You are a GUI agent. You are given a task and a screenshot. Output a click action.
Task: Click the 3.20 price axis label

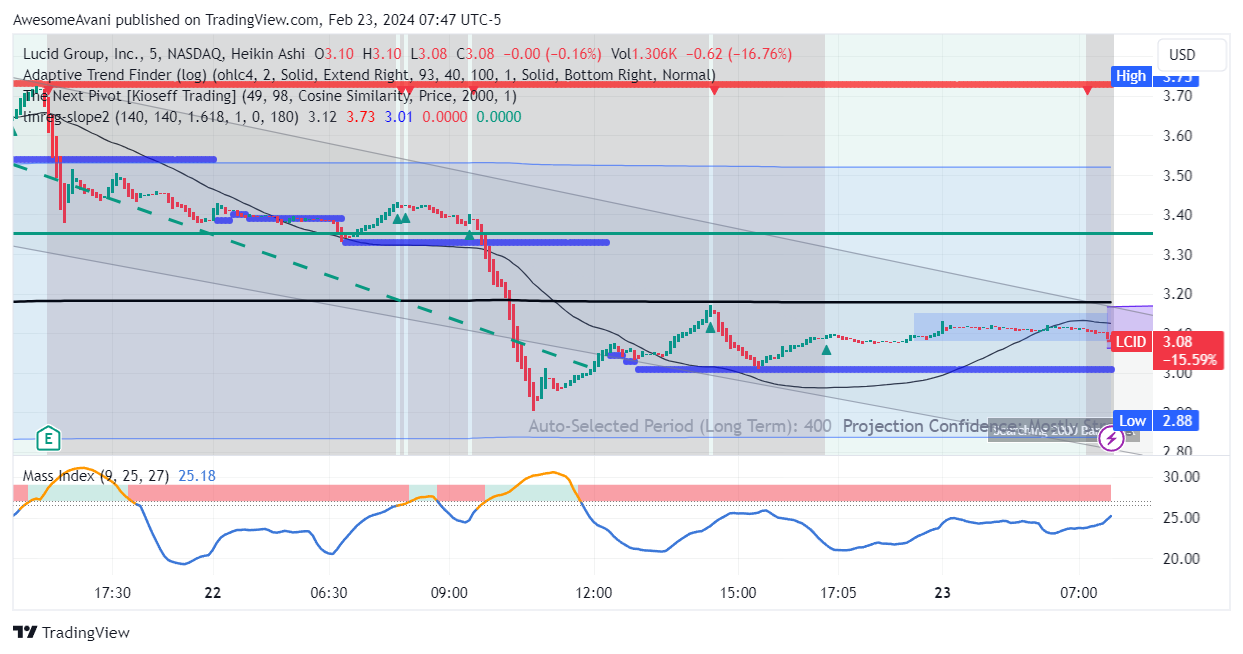(1176, 293)
